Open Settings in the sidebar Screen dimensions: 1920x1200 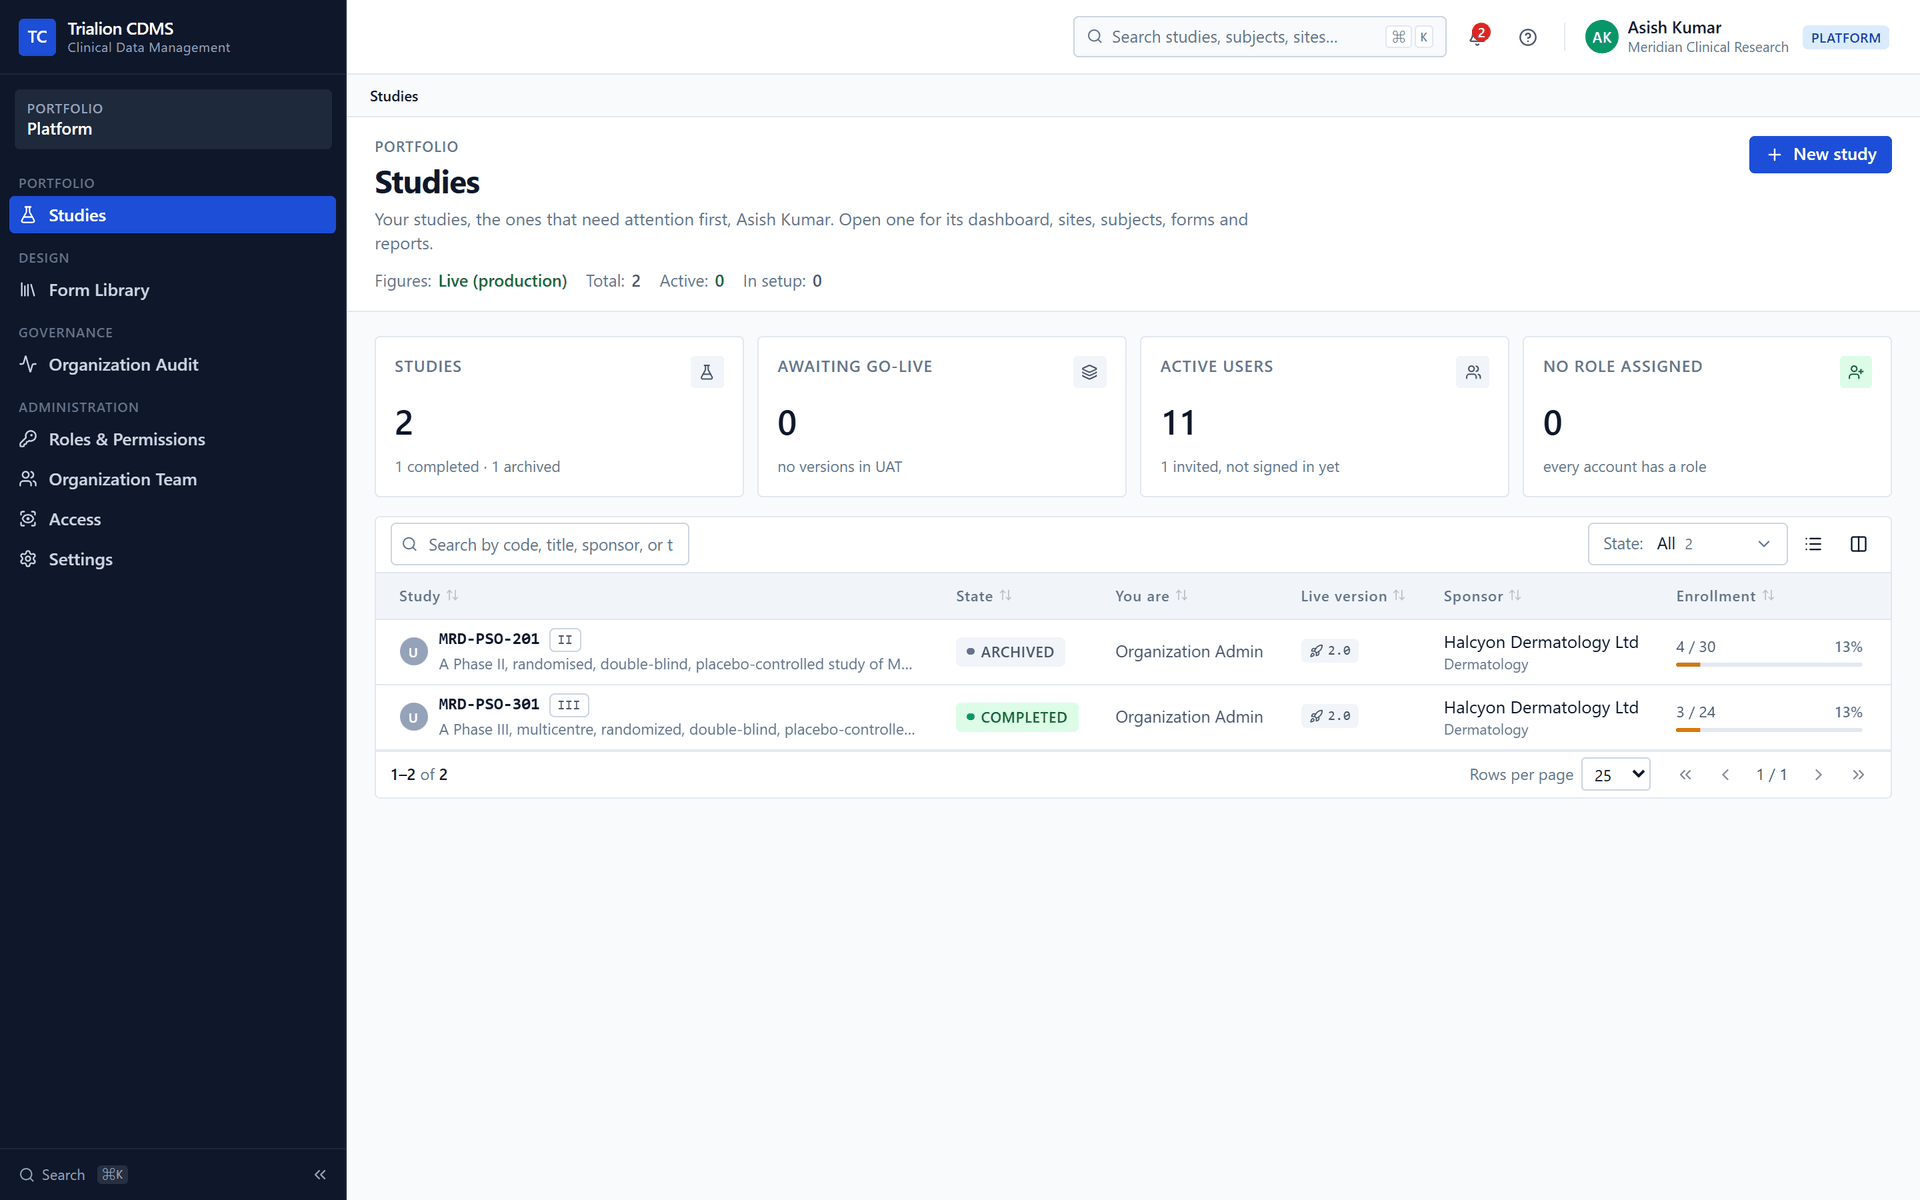pyautogui.click(x=172, y=559)
